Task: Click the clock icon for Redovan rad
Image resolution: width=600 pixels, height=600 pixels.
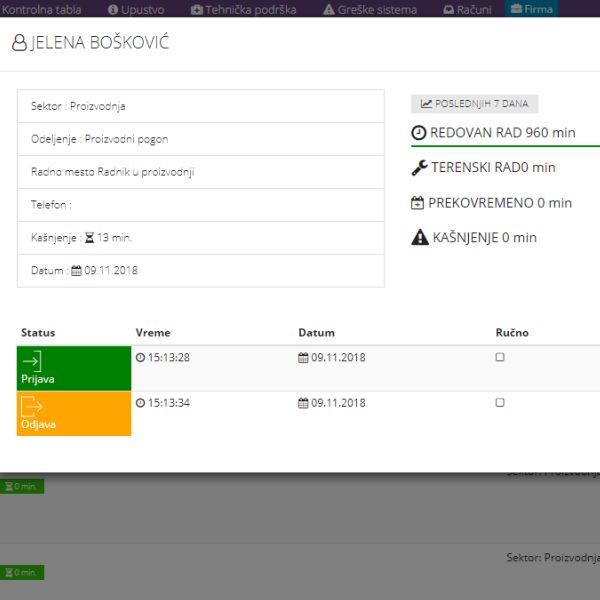Action: pos(419,132)
